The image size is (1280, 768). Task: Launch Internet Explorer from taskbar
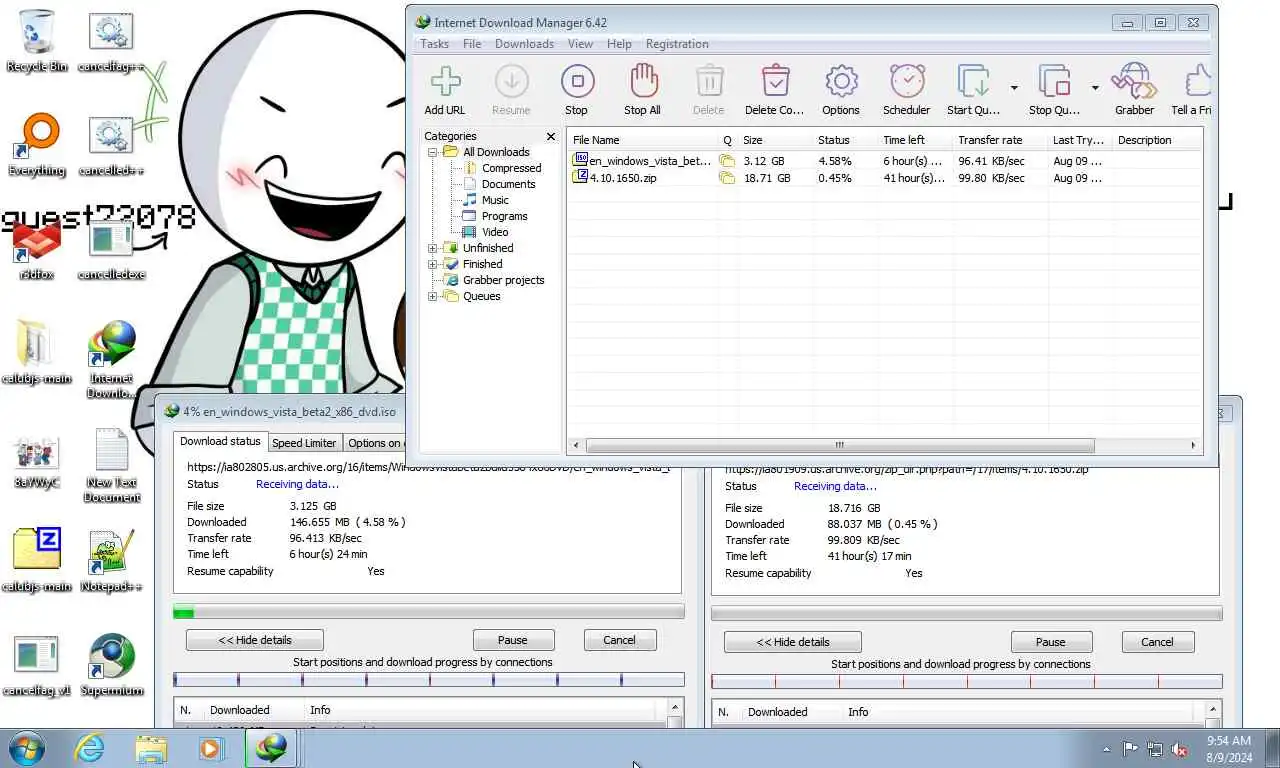90,747
